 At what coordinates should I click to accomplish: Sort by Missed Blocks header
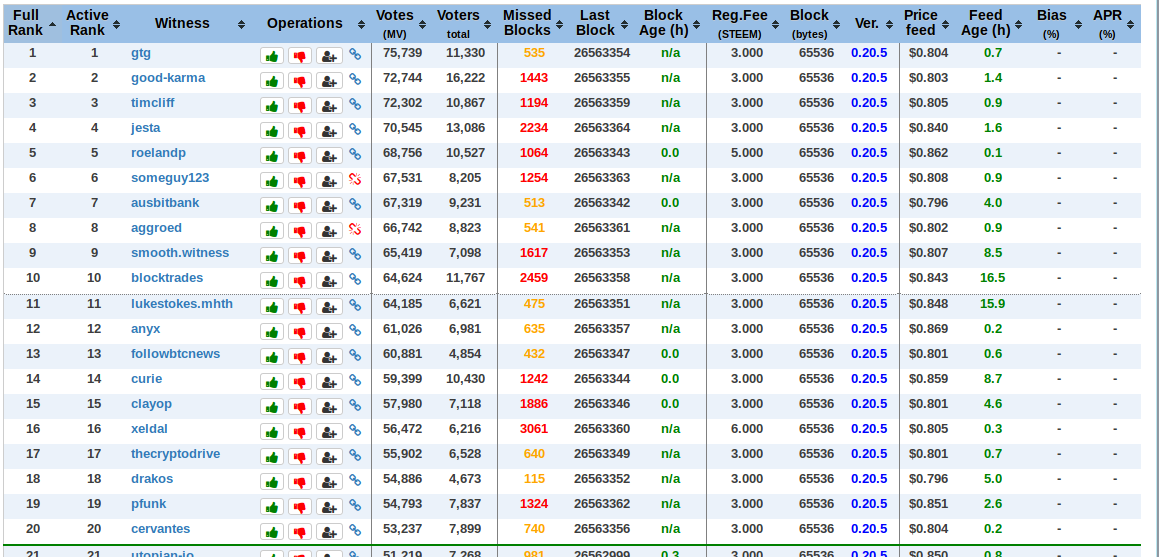click(x=531, y=23)
